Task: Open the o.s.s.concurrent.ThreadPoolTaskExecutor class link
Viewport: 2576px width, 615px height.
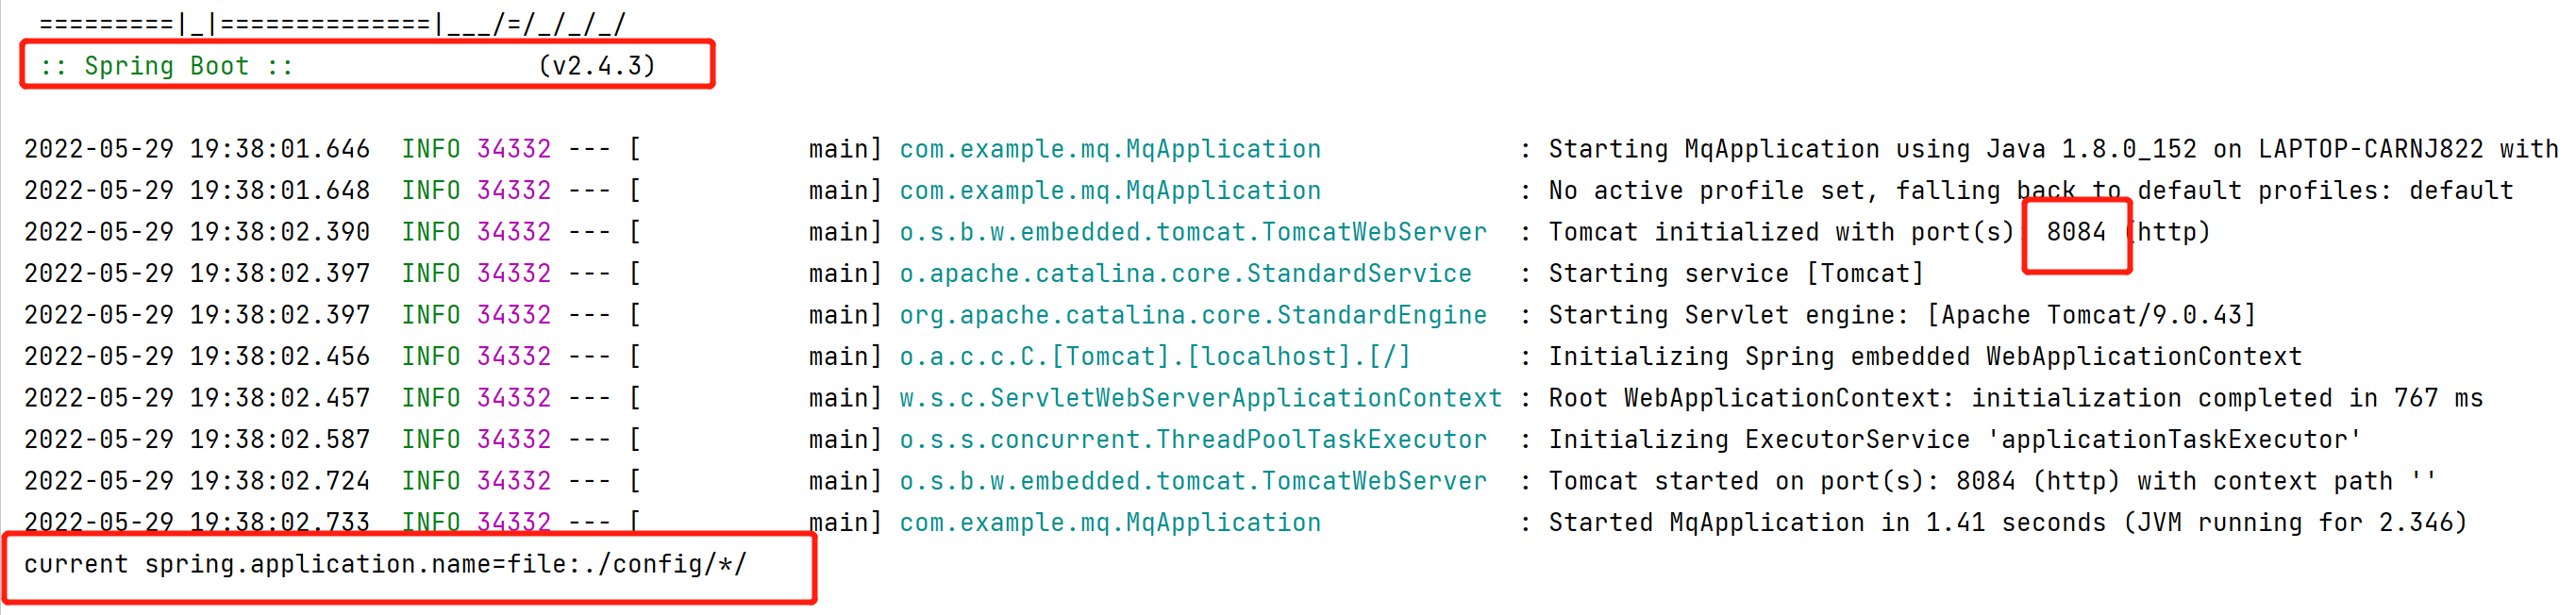Action: tap(1192, 440)
